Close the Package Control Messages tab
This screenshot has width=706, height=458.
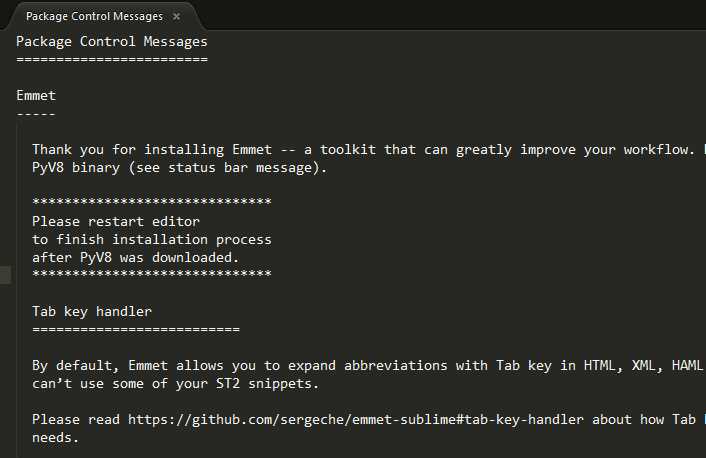coord(177,17)
